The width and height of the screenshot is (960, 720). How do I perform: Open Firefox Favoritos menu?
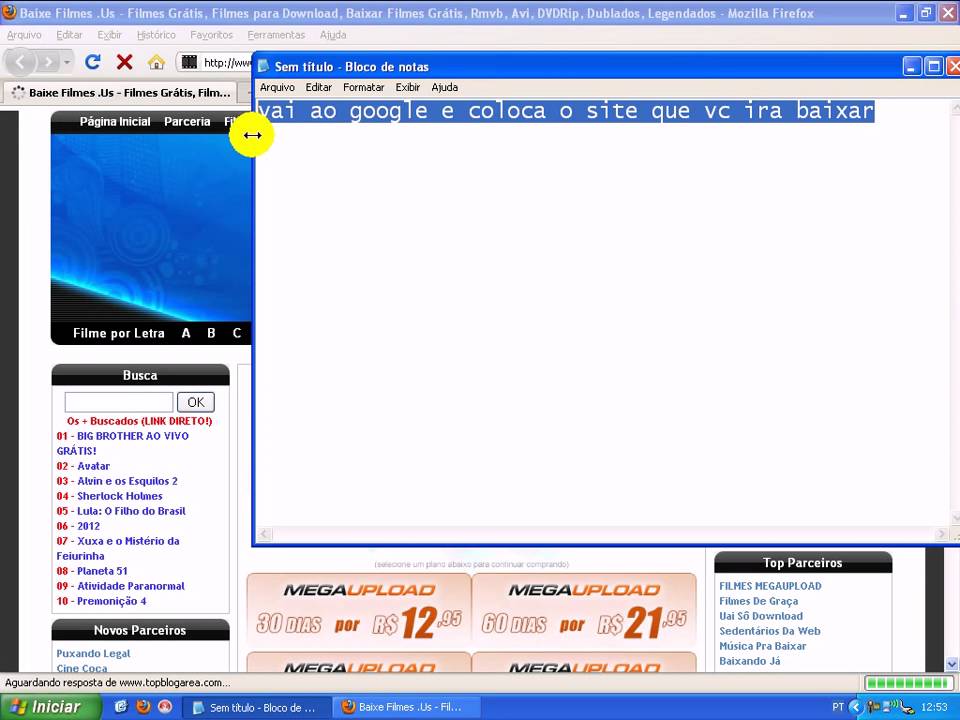point(211,35)
